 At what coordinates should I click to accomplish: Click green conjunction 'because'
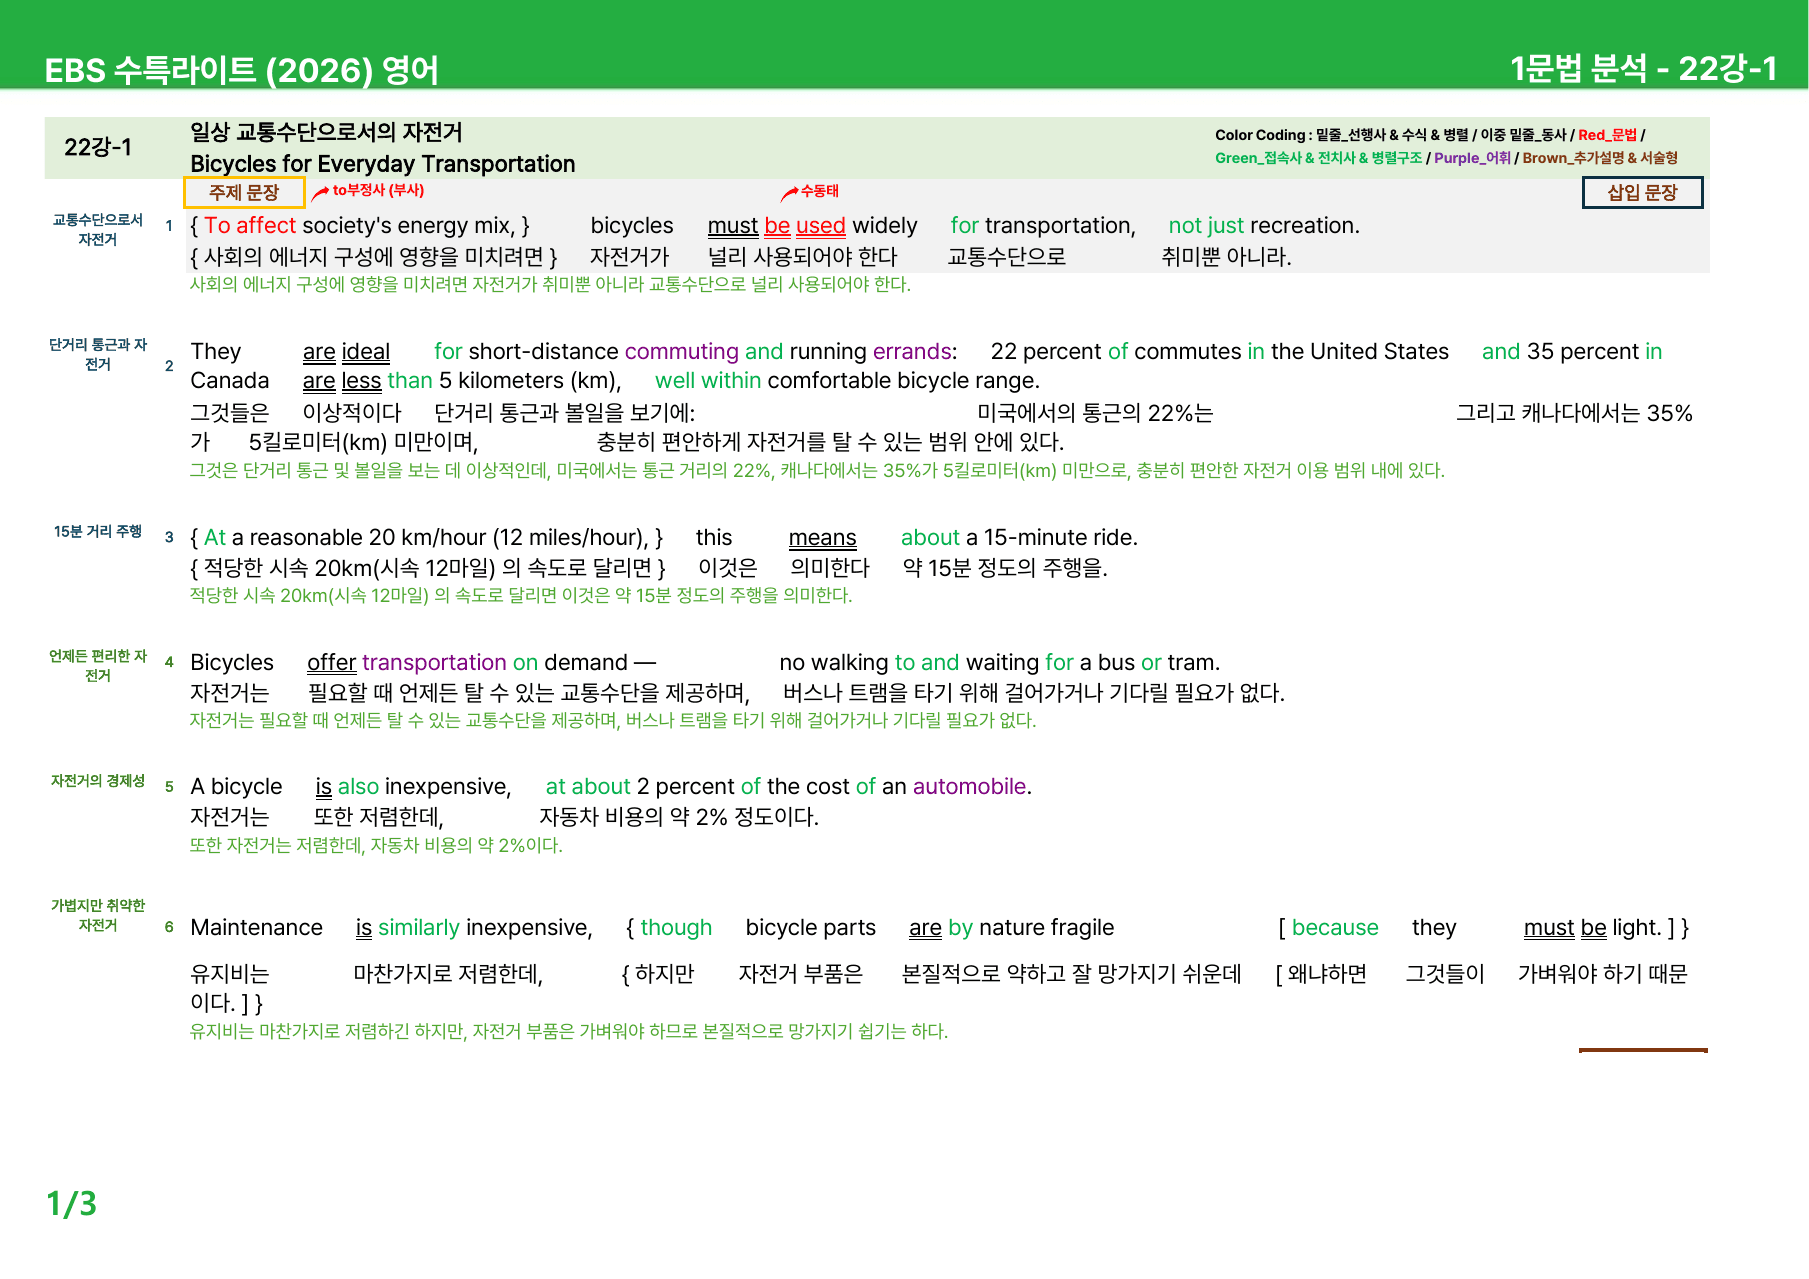pyautogui.click(x=1335, y=928)
